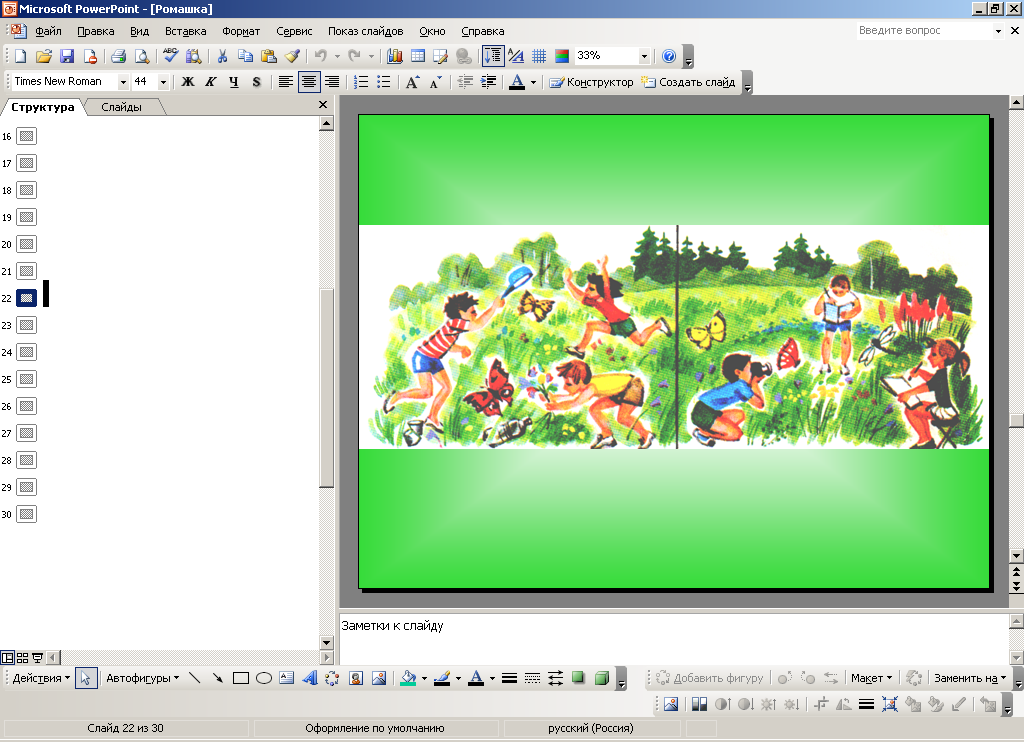This screenshot has height=742, width=1024.
Task: Click the Заметки к слайду notes field
Action: (x=674, y=639)
